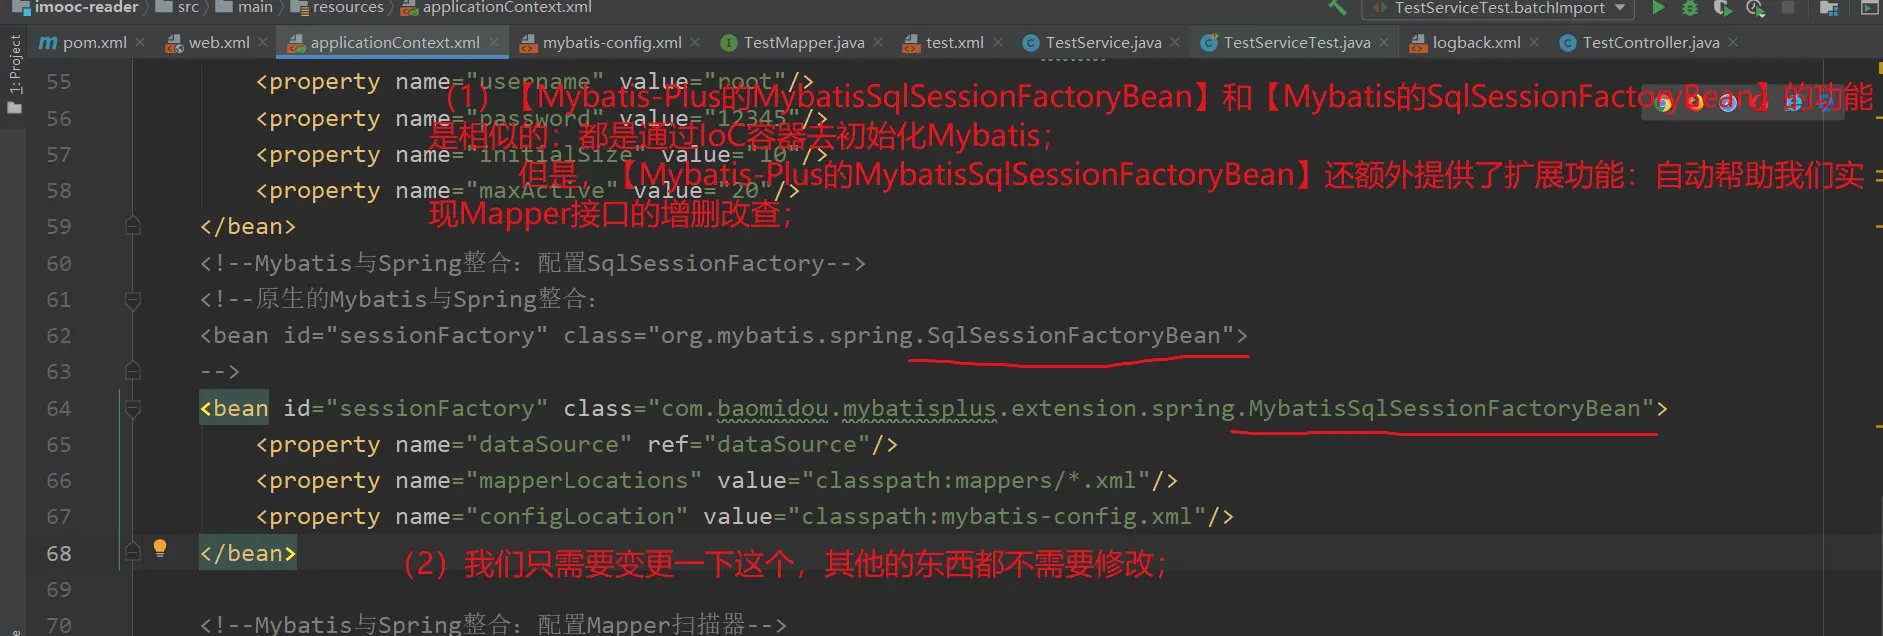
Task: Click the yellow lightbulb intention icon
Action: tap(160, 548)
